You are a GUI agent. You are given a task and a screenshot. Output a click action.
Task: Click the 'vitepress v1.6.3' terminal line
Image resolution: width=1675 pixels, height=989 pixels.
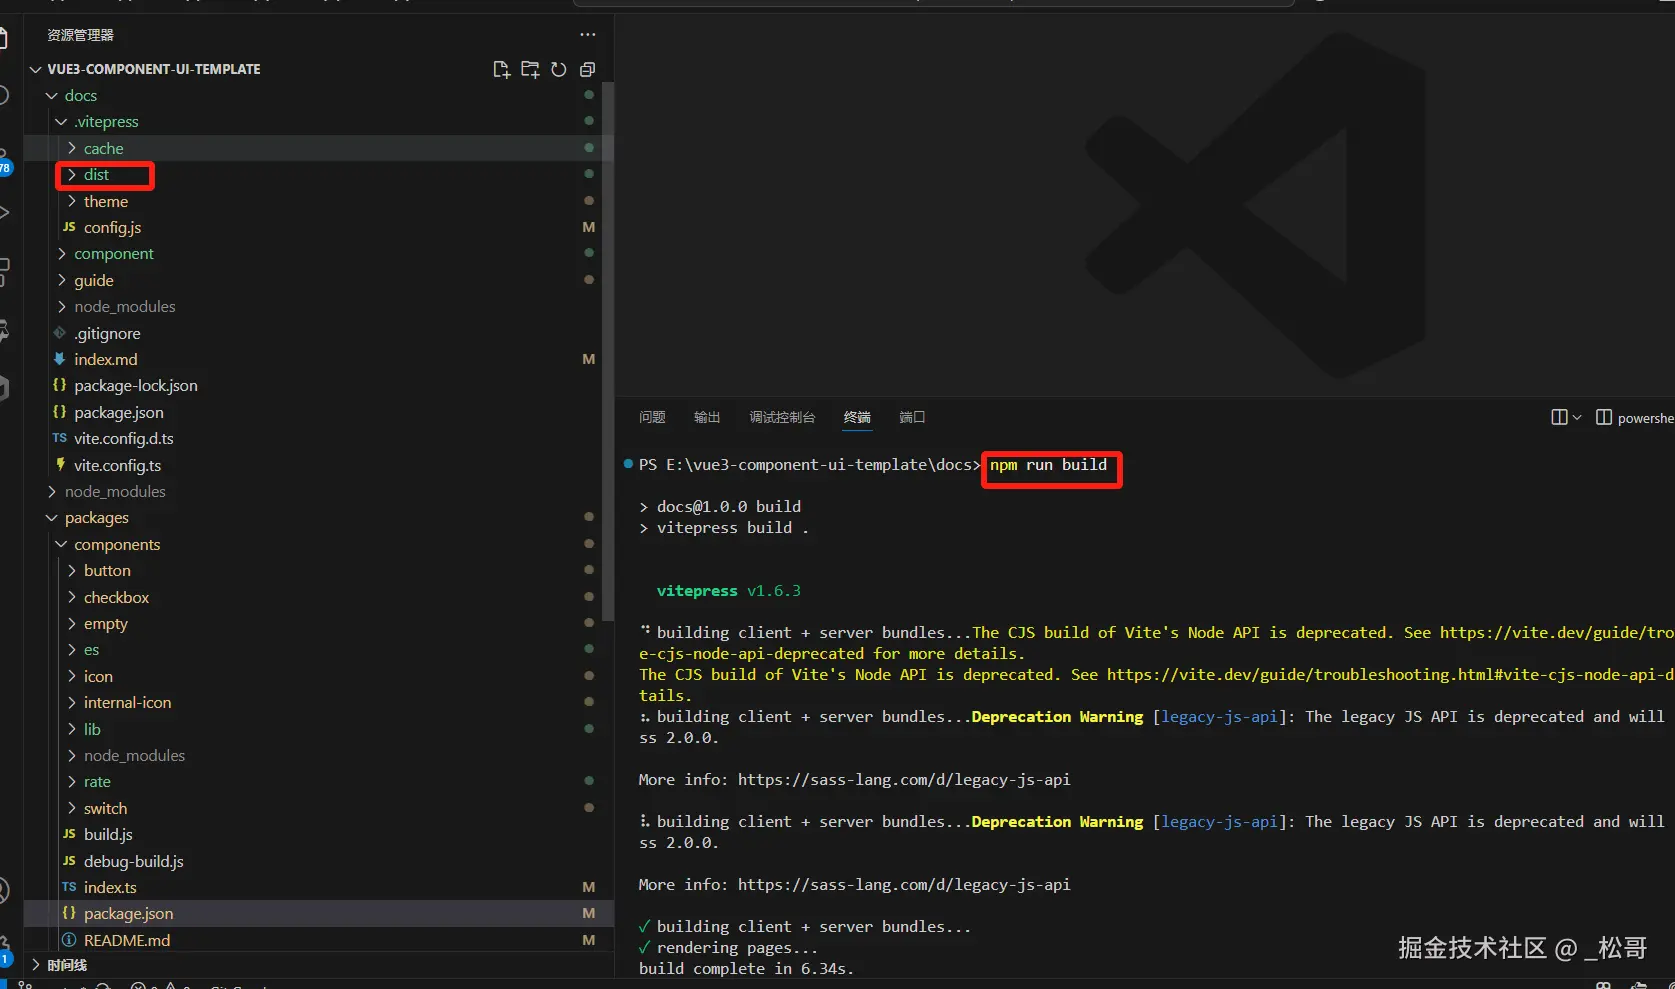729,591
